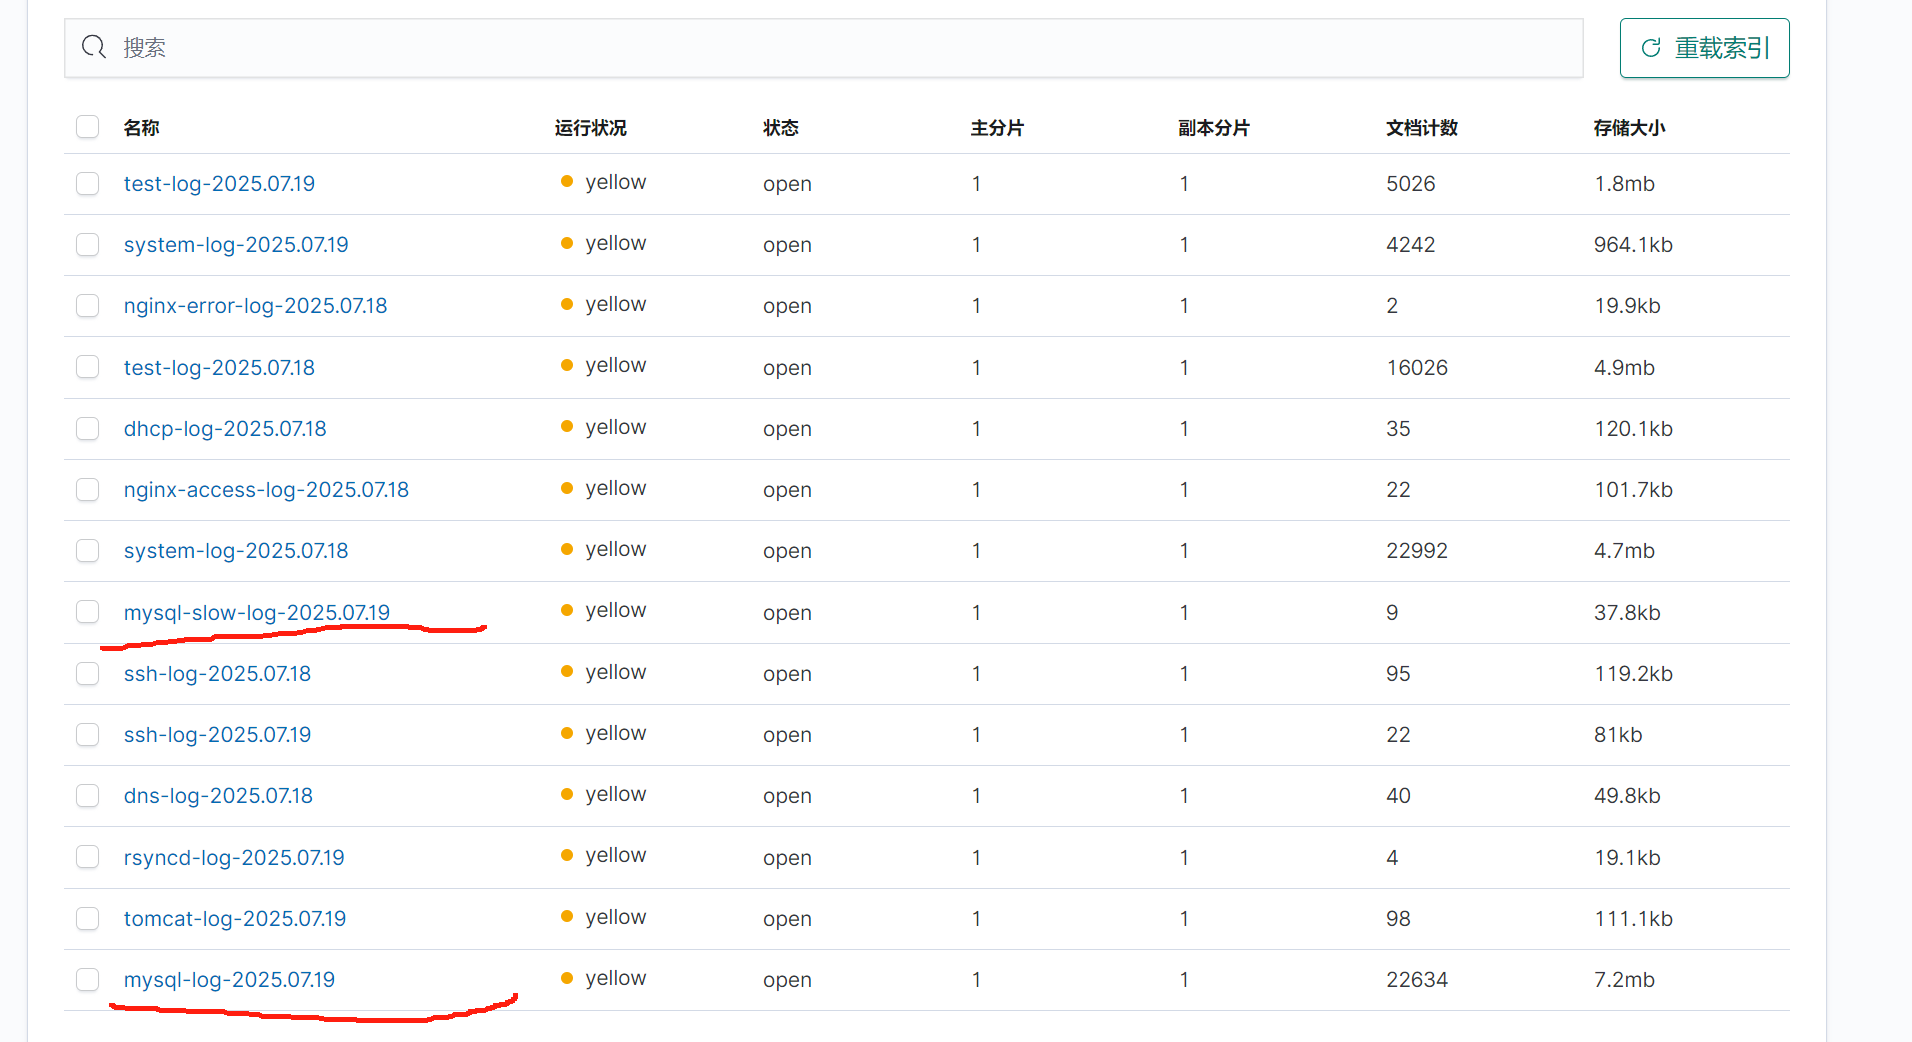Click storage size 1.8mb
This screenshot has height=1042, width=1912.
click(1624, 184)
